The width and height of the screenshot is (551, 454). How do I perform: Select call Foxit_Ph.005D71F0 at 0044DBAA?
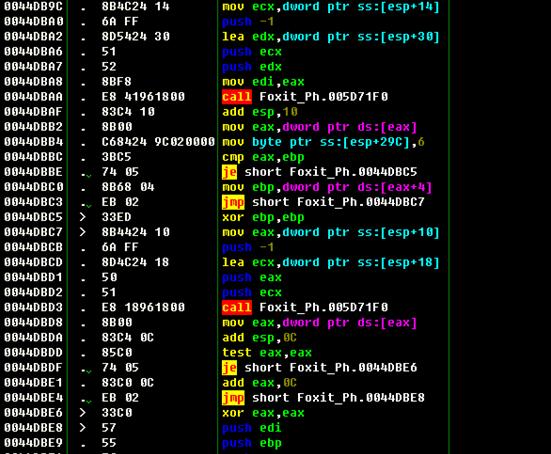pyautogui.click(x=305, y=97)
